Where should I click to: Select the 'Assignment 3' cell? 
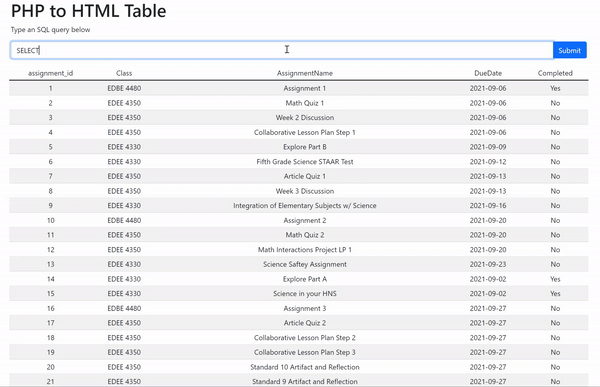305,309
